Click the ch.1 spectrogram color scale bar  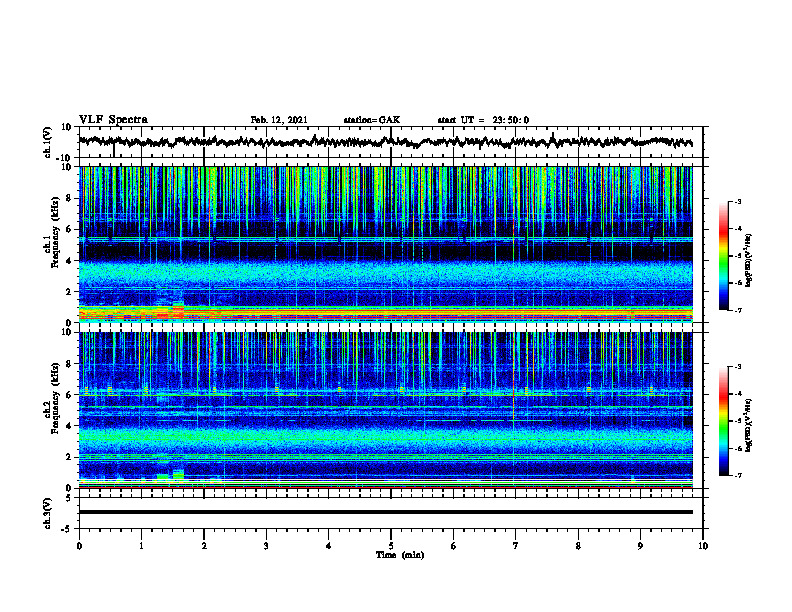pyautogui.click(x=723, y=256)
